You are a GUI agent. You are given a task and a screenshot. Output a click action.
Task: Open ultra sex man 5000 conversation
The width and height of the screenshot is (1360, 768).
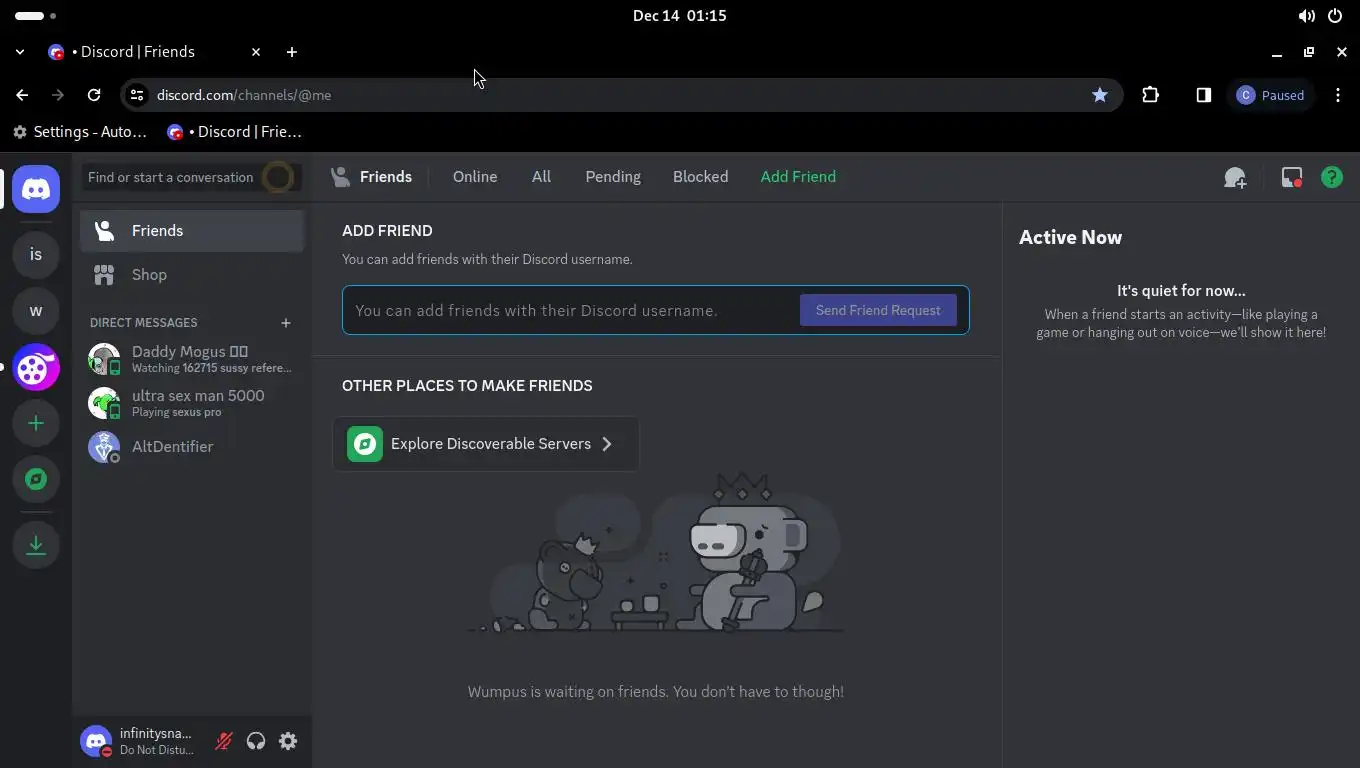[192, 403]
